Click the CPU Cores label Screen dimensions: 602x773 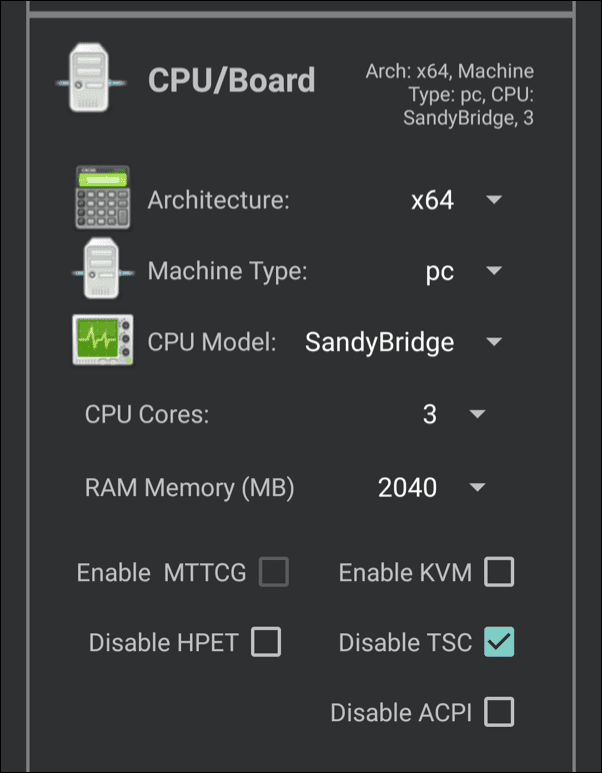(x=147, y=414)
